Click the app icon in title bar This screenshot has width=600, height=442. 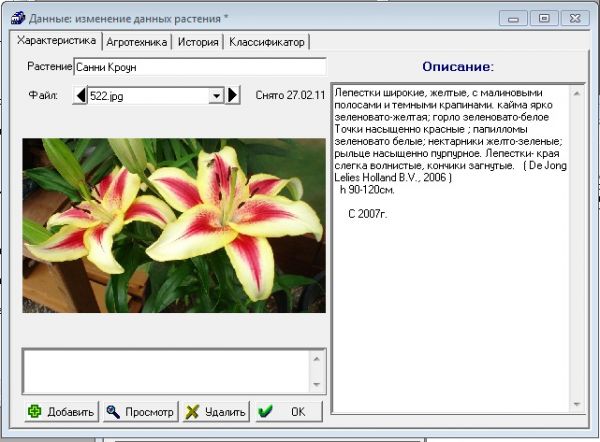tap(17, 18)
